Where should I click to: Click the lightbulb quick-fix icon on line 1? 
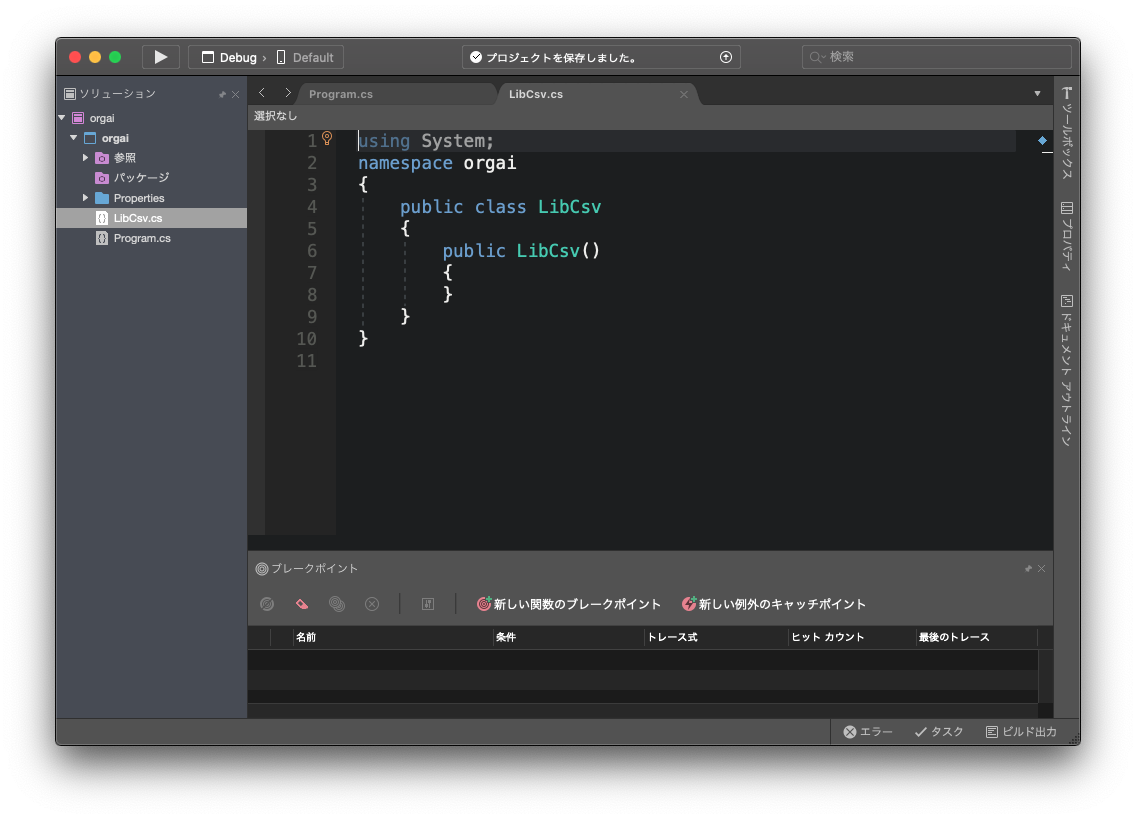[x=327, y=138]
